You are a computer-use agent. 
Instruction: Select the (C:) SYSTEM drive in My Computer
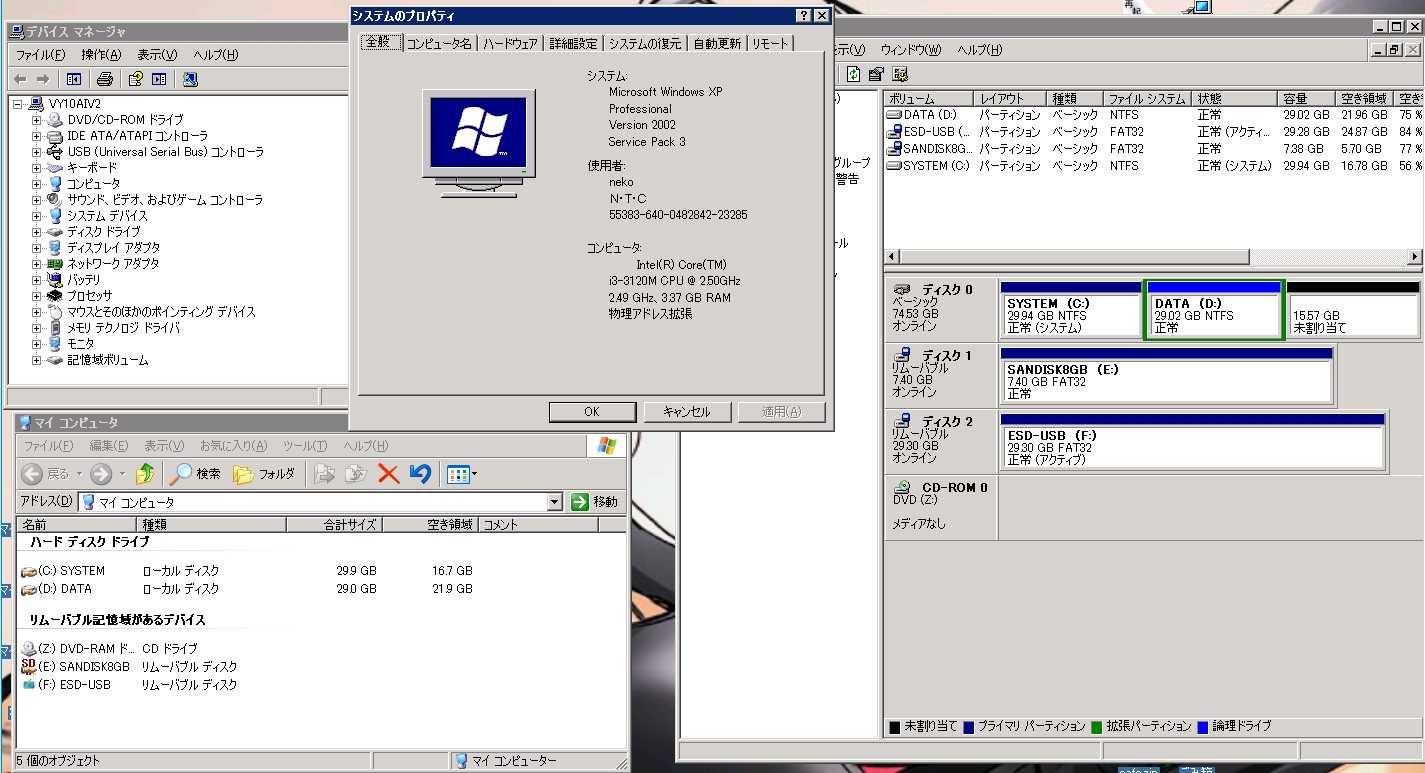pos(70,571)
